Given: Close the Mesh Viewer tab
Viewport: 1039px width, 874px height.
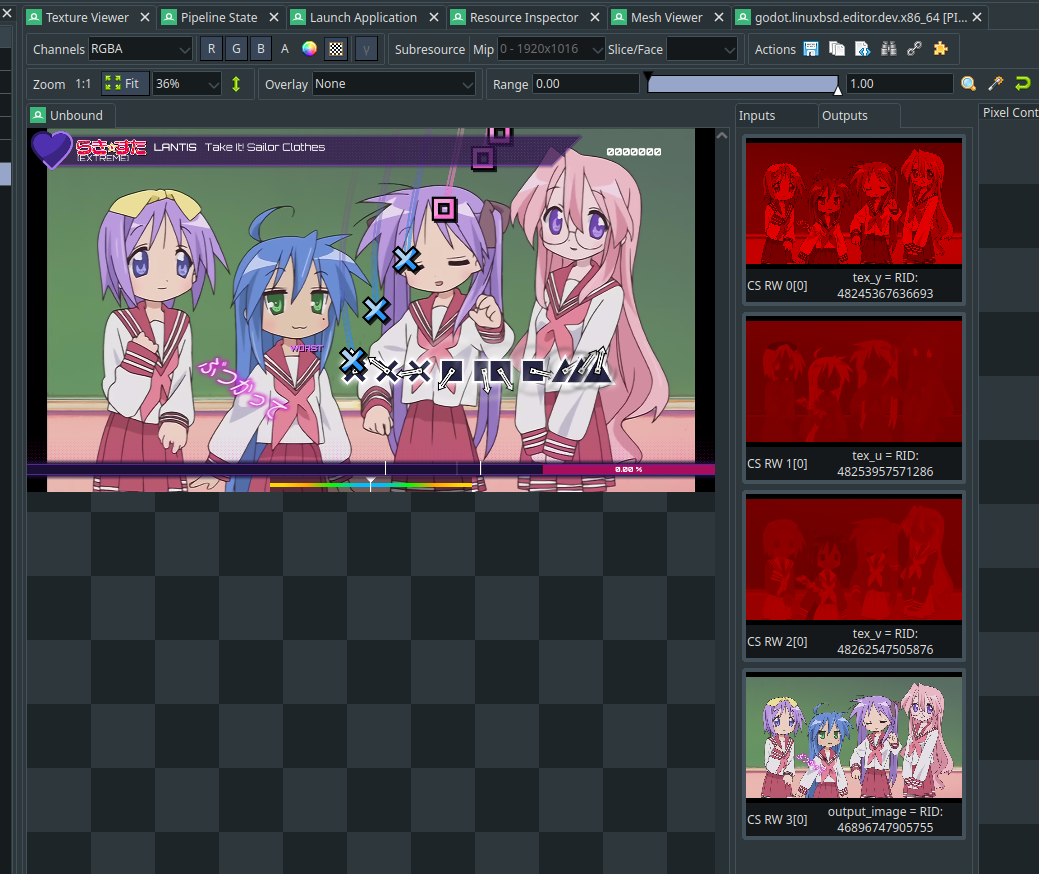Looking at the screenshot, I should 720,17.
